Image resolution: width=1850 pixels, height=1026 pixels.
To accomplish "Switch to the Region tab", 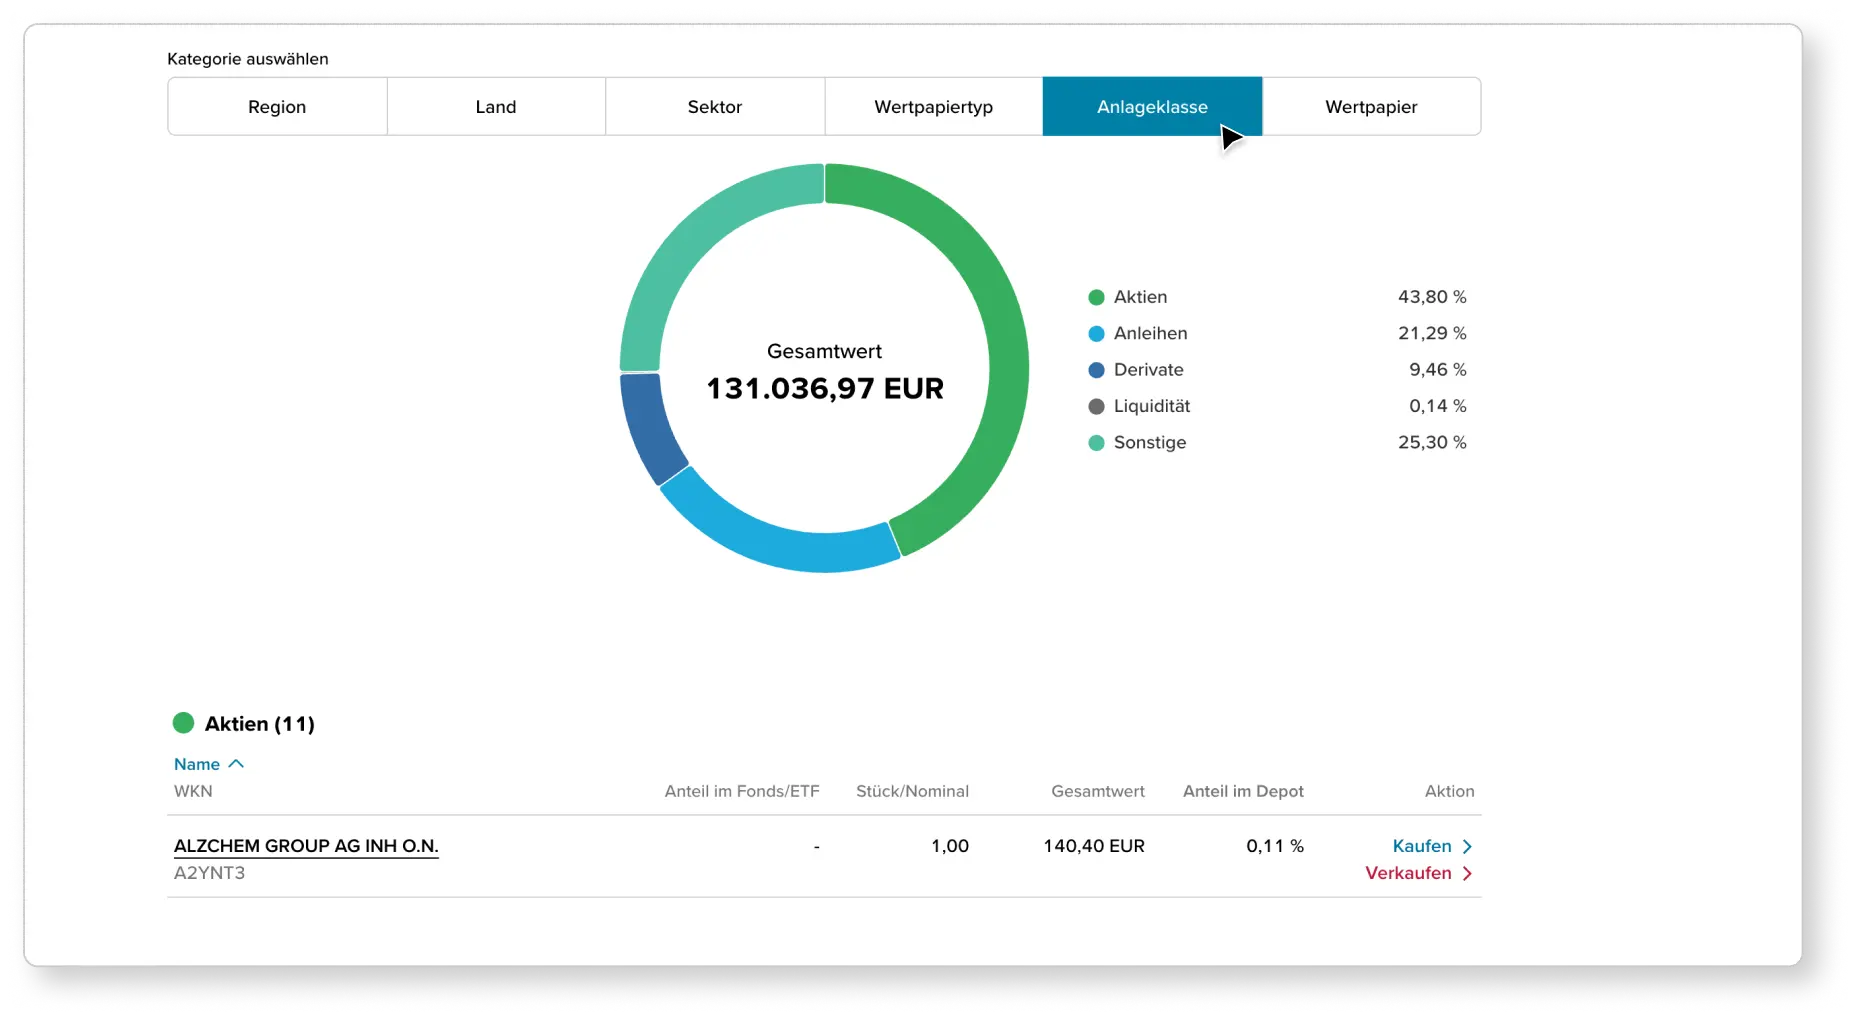I will click(x=277, y=106).
